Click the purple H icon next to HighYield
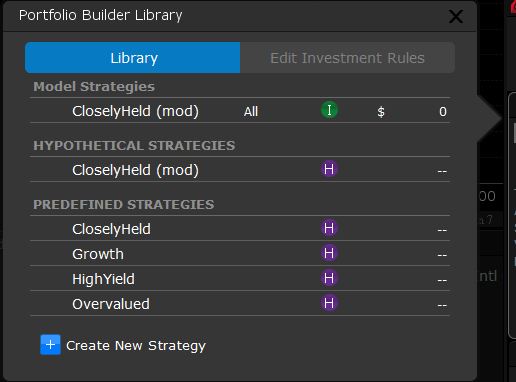 click(329, 278)
